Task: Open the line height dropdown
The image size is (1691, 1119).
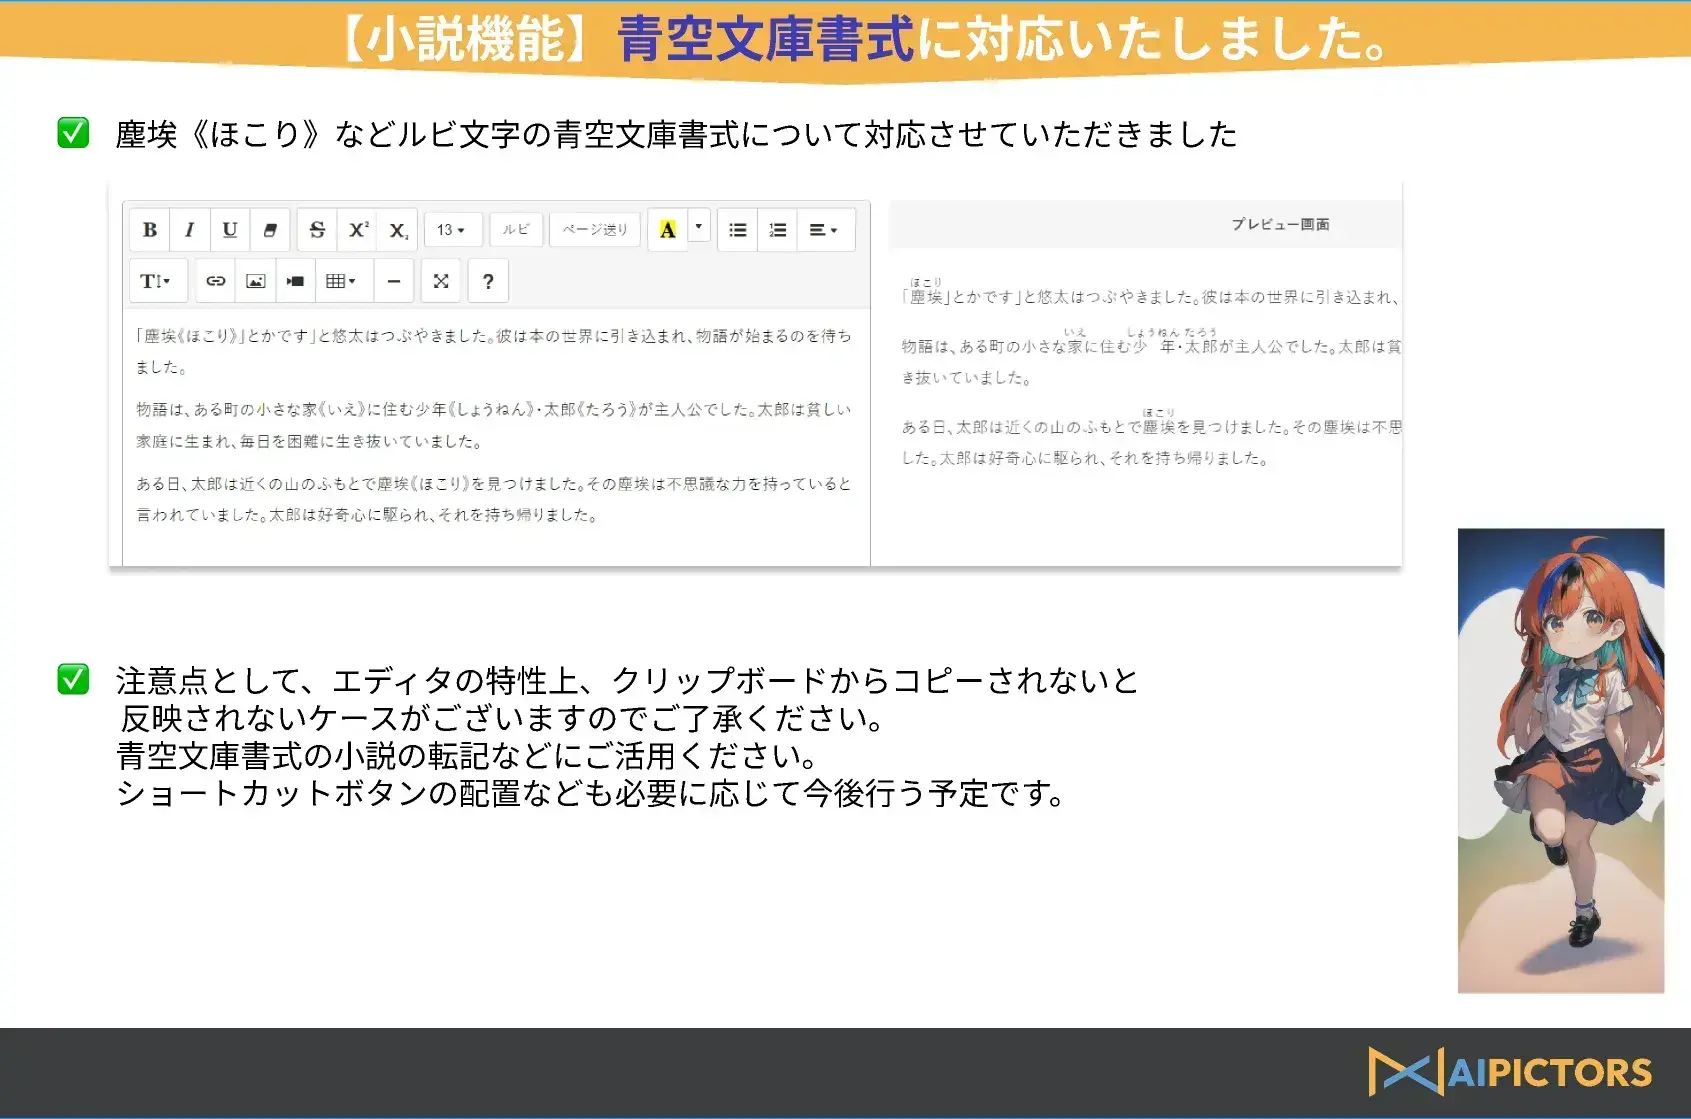Action: [156, 281]
